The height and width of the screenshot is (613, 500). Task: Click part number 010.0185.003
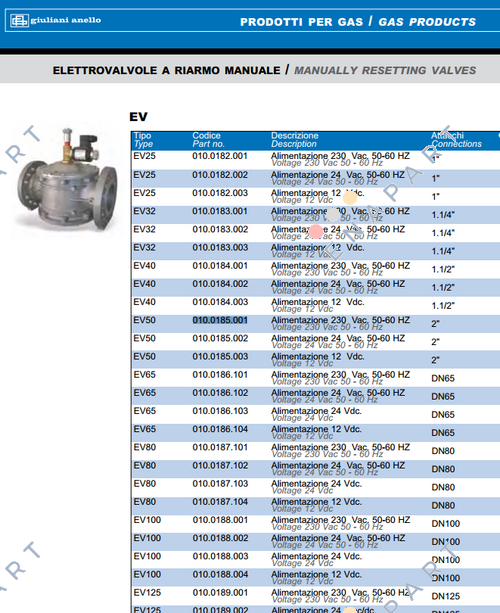tap(220, 357)
